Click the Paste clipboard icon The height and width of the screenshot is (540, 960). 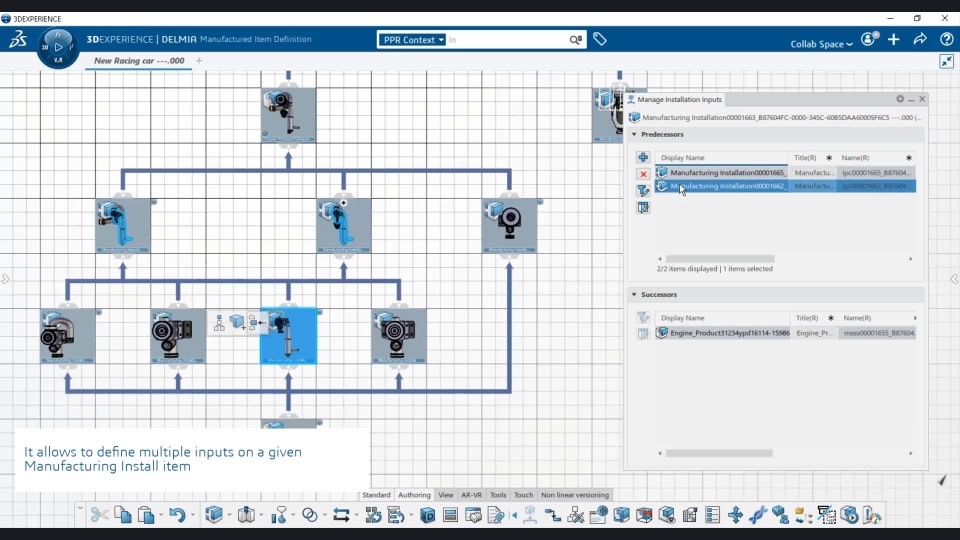(146, 515)
